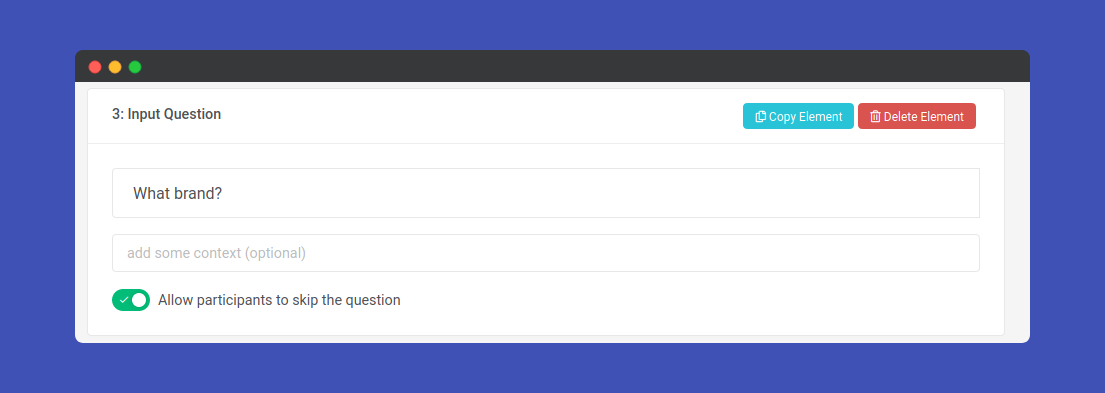Viewport: 1105px width, 393px height.
Task: Click the Delete Element text label
Action: pos(924,117)
